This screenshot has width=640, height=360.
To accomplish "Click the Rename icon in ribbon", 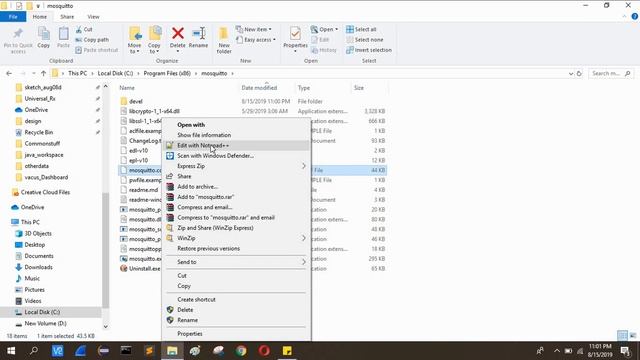I will (x=198, y=33).
